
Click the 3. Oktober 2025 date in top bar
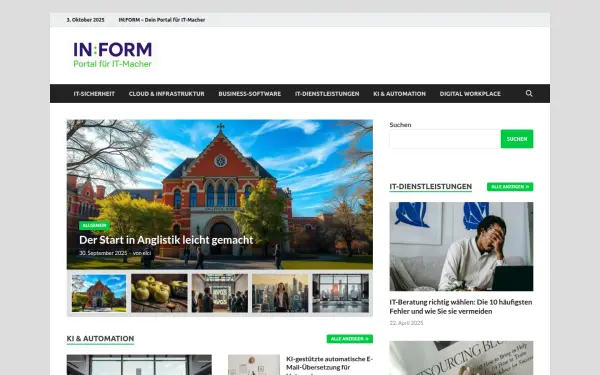[85, 20]
